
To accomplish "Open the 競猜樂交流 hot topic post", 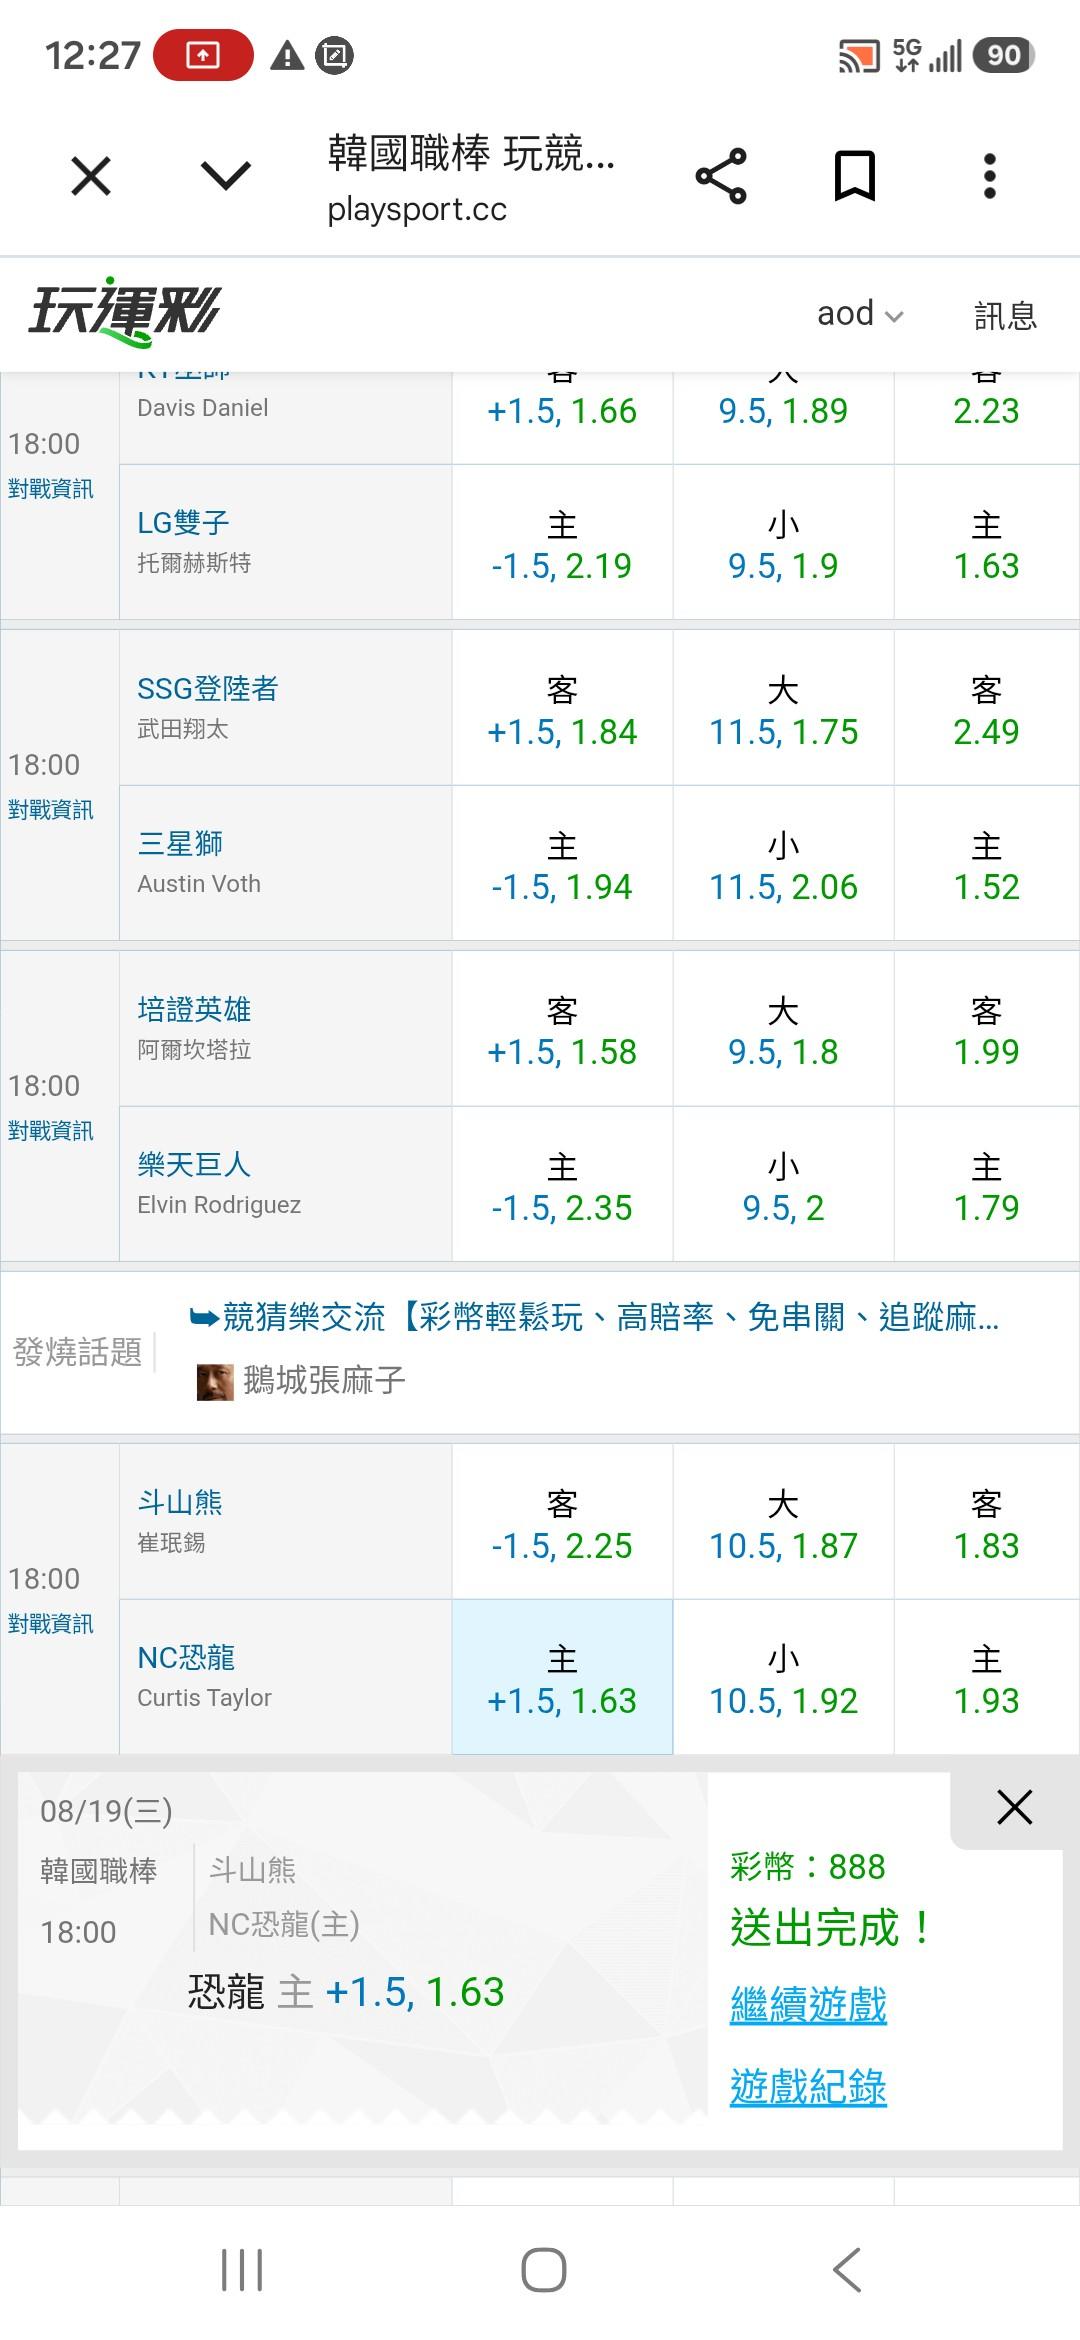I will [x=594, y=1317].
